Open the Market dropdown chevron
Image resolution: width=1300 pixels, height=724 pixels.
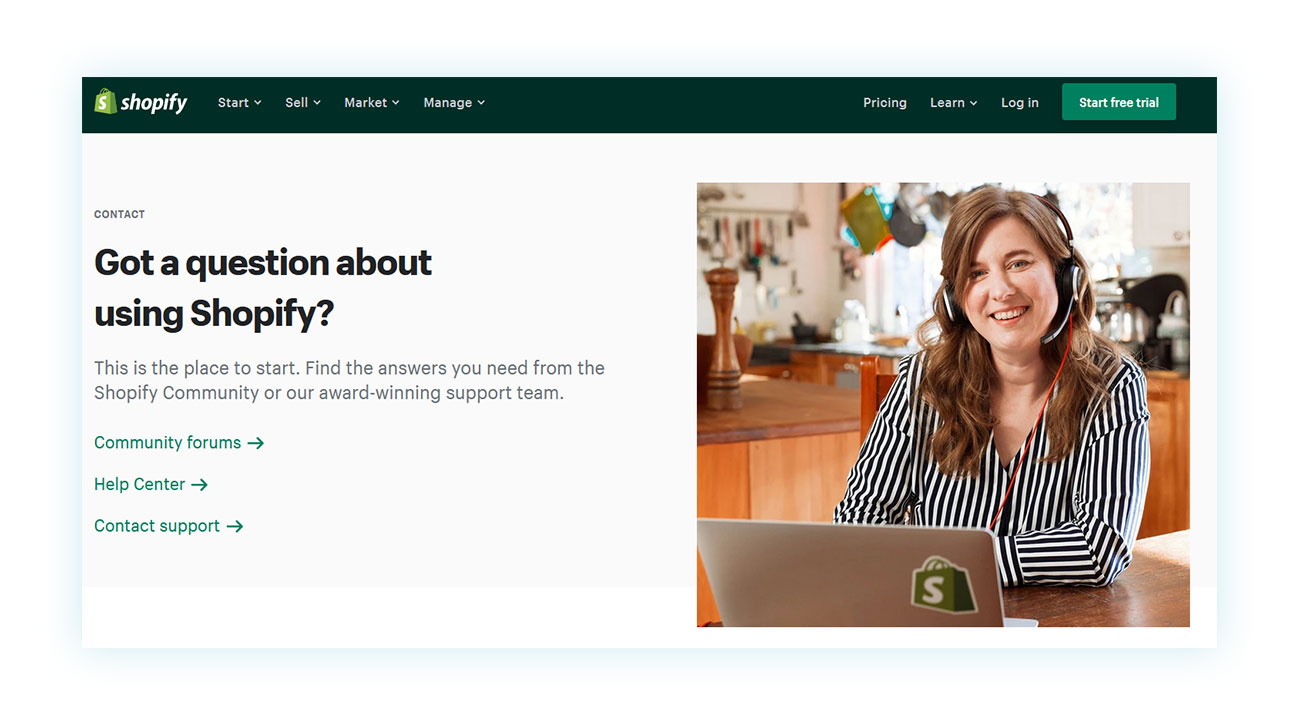pyautogui.click(x=396, y=103)
